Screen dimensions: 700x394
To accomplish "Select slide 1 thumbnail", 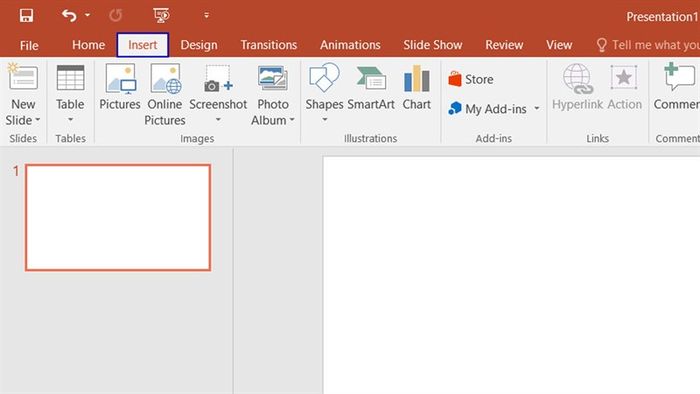I will coord(118,217).
